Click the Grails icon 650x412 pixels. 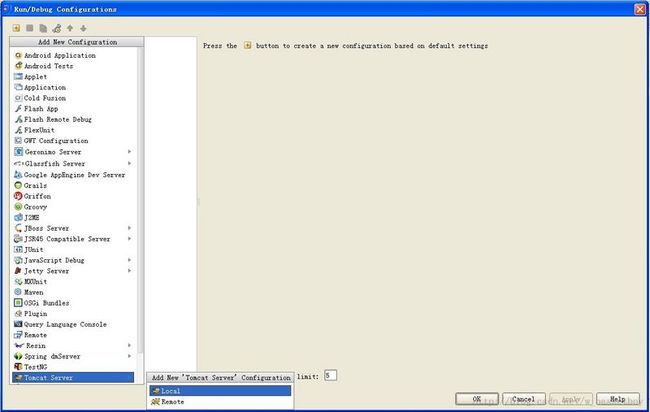pos(18,185)
